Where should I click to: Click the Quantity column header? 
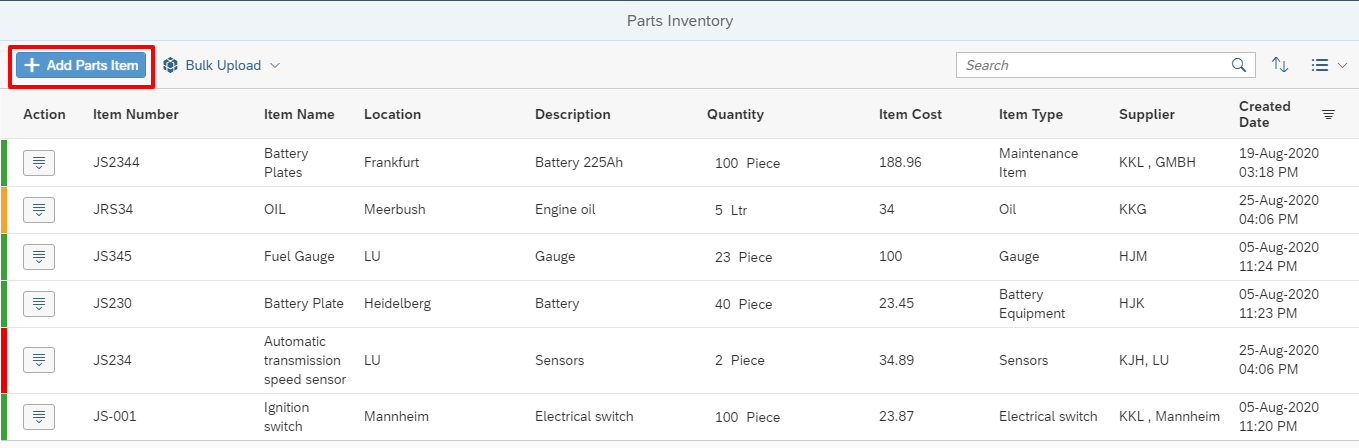click(x=735, y=114)
